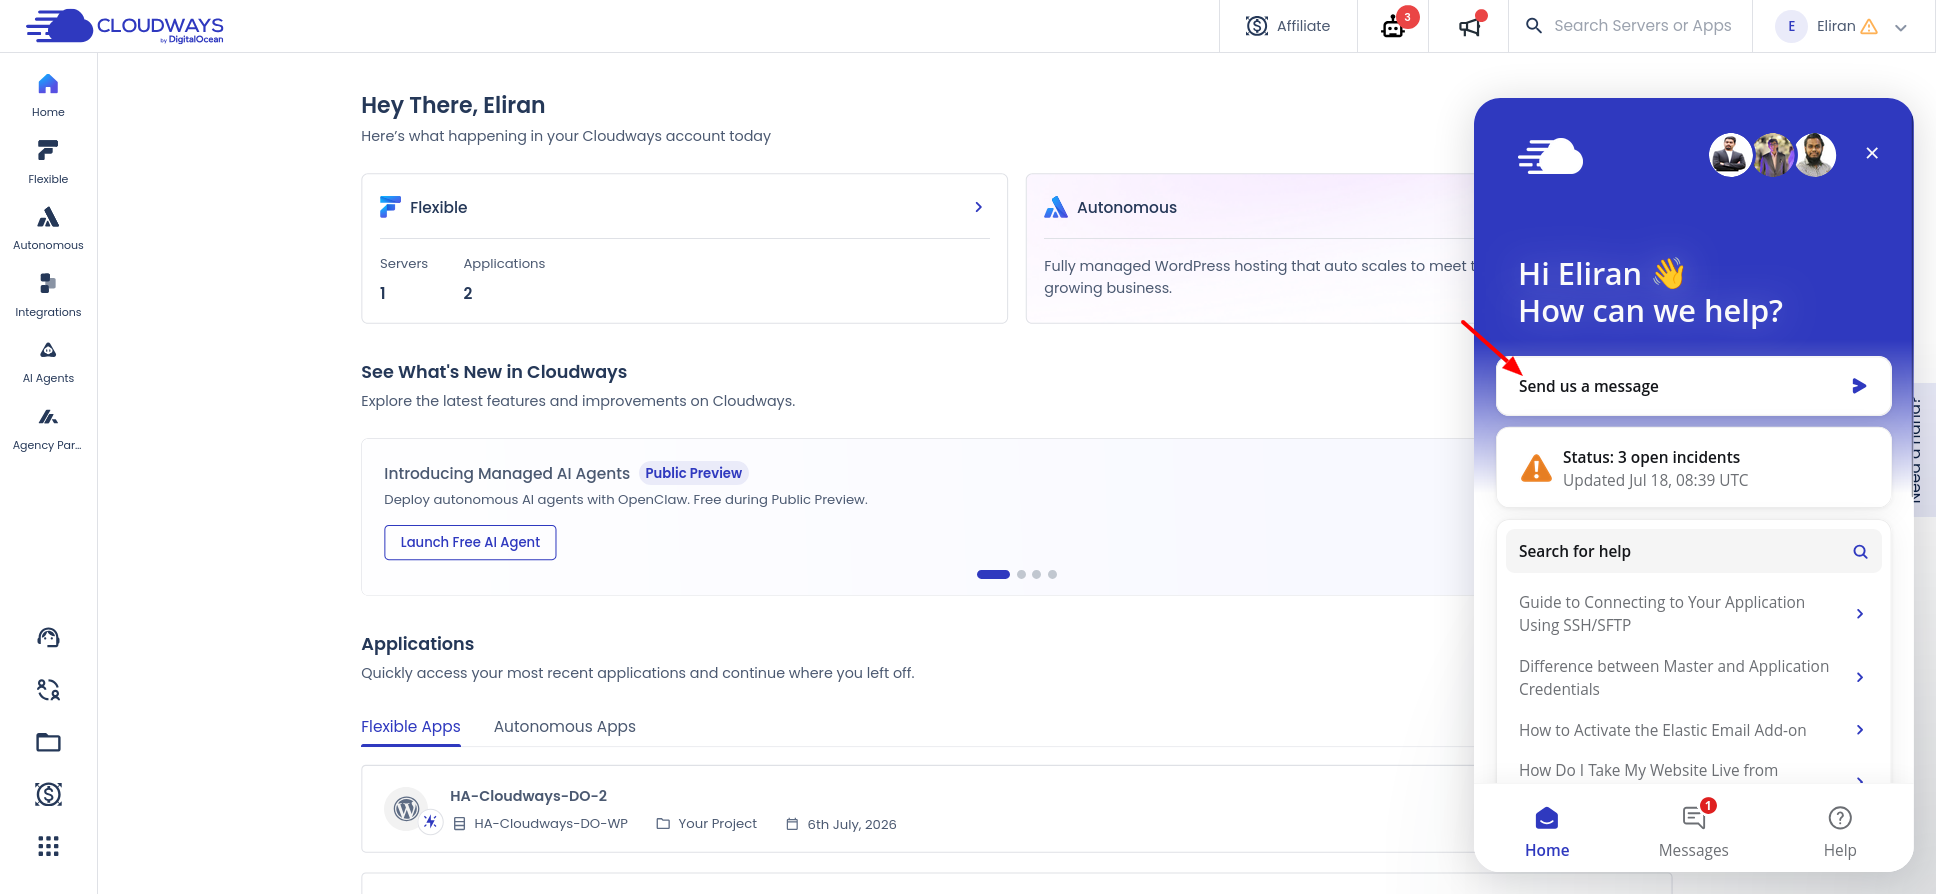Screen dimensions: 1936x895
Task: Click the Cloudways logo
Action: 125,26
